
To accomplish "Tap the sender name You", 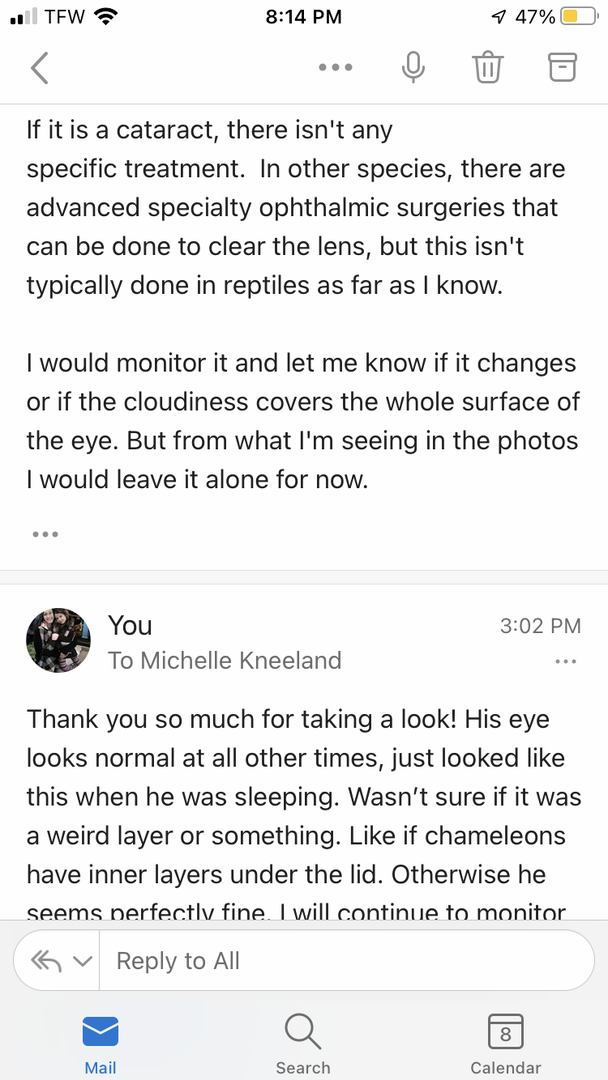I will (x=130, y=626).
